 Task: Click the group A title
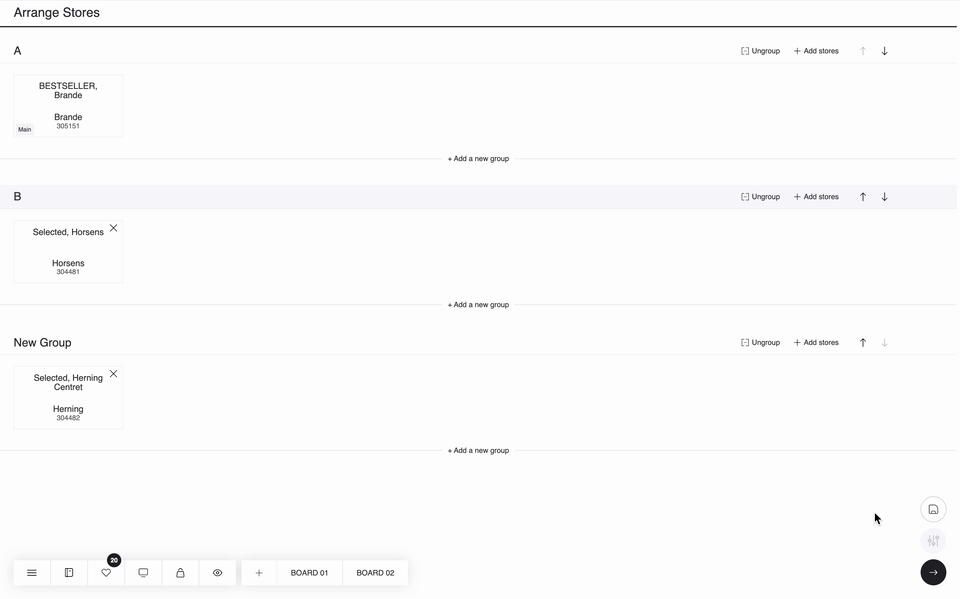click(17, 51)
